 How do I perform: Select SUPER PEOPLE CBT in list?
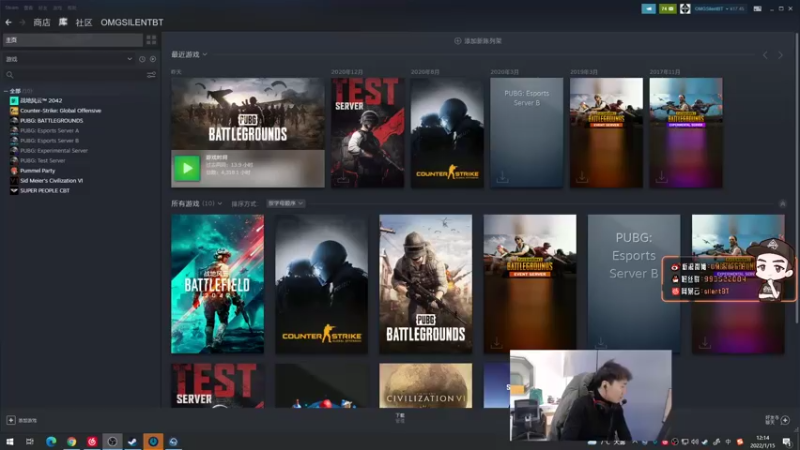tap(44, 190)
